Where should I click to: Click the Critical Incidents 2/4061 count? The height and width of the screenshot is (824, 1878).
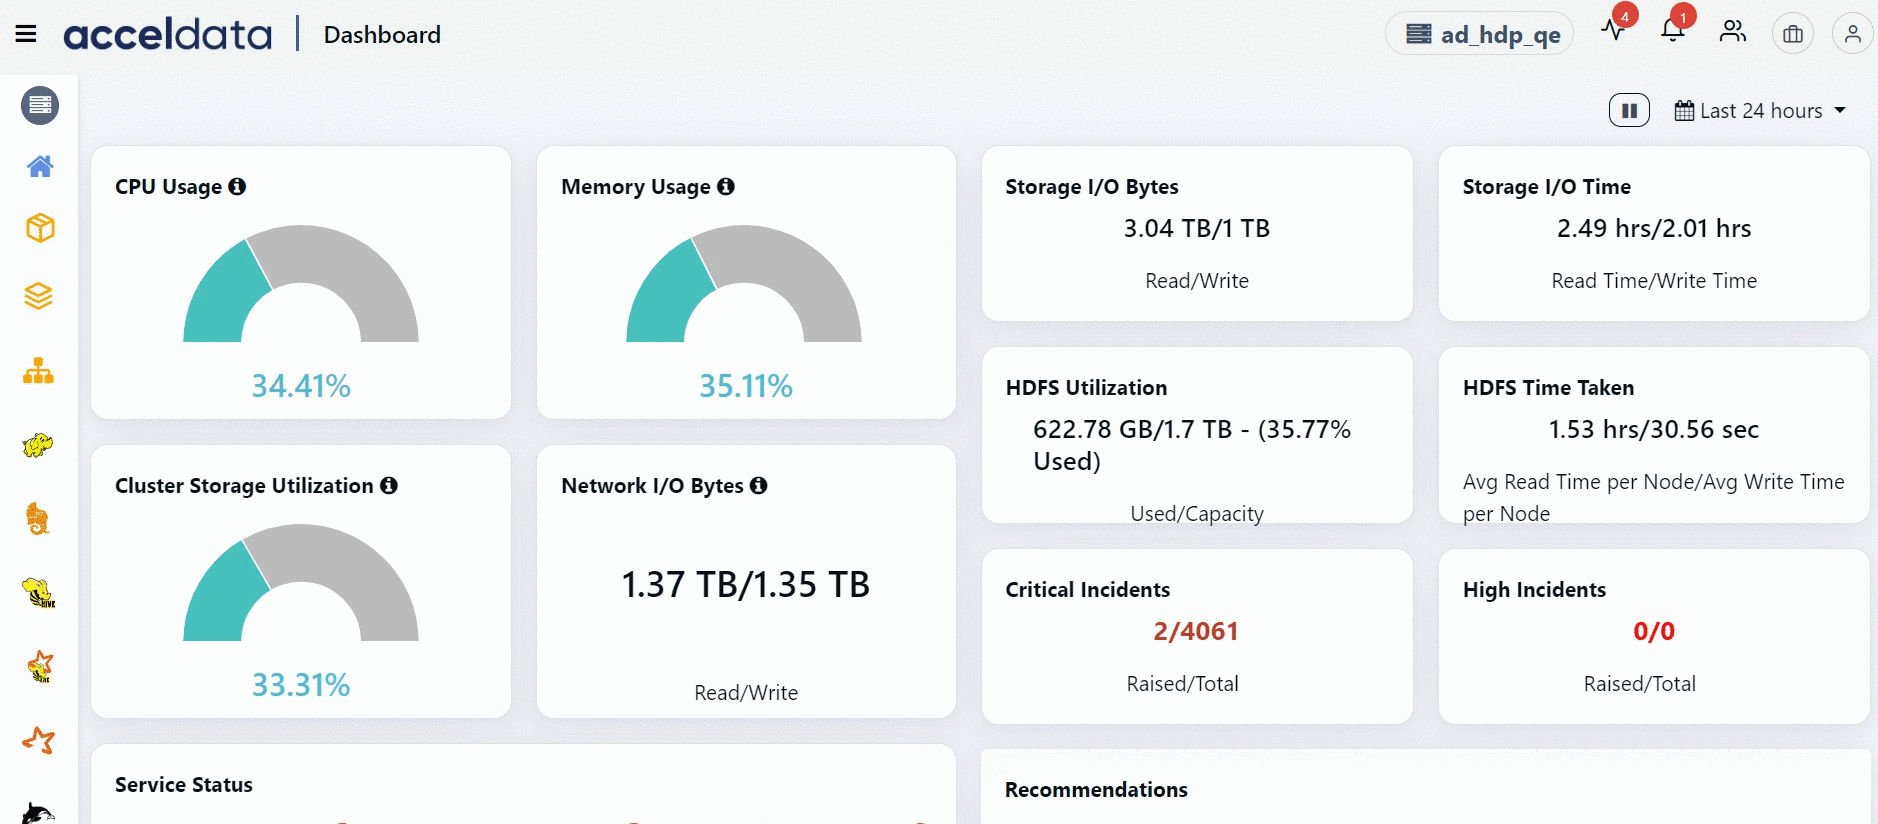click(1196, 631)
